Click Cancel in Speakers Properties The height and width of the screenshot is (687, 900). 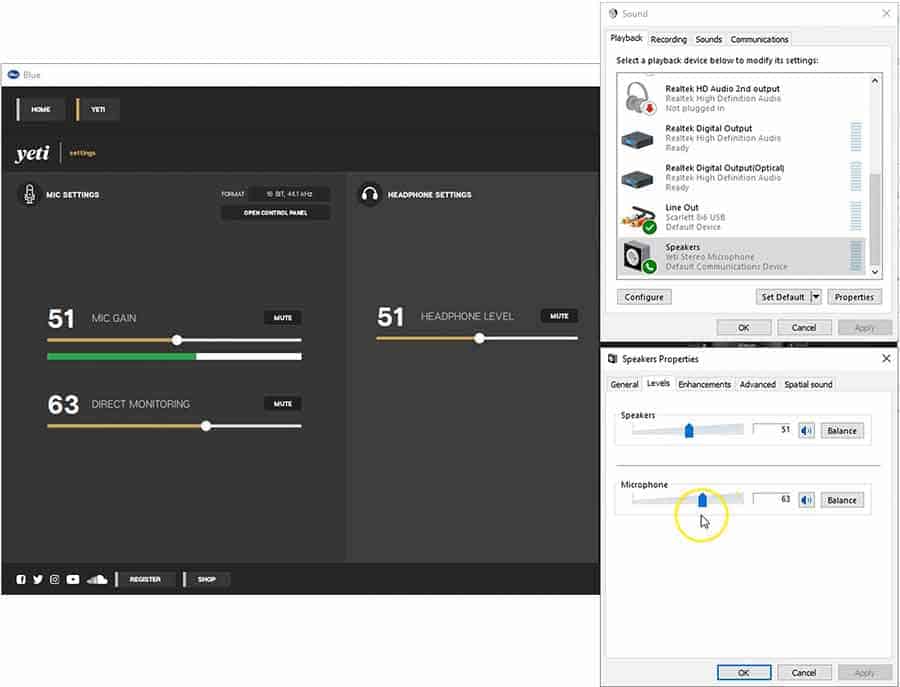coord(804,672)
